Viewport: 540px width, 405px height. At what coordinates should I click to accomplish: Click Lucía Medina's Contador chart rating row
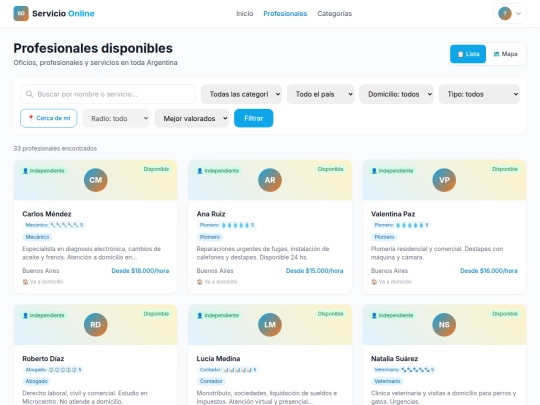click(x=228, y=370)
